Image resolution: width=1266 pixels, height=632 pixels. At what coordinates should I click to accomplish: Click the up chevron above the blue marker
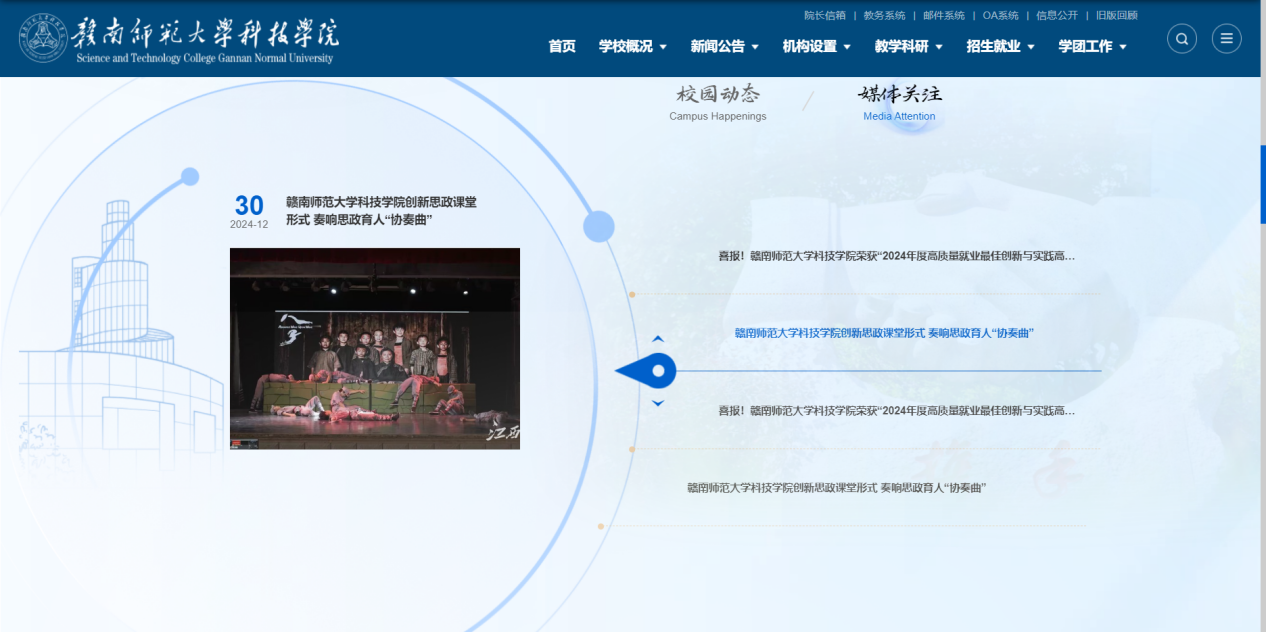(x=658, y=339)
